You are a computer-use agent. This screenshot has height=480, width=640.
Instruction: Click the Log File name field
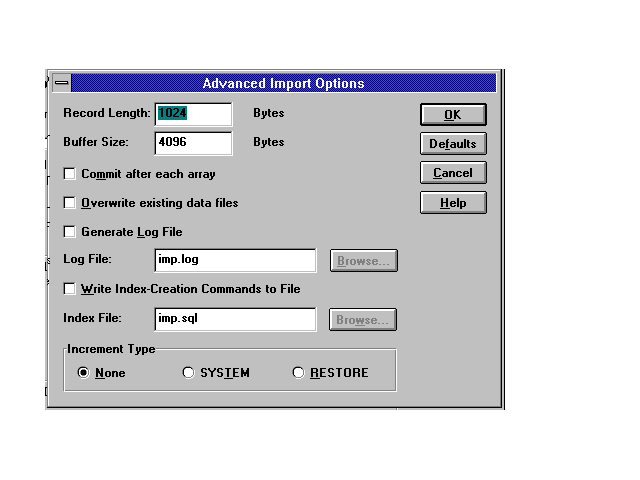pos(235,261)
